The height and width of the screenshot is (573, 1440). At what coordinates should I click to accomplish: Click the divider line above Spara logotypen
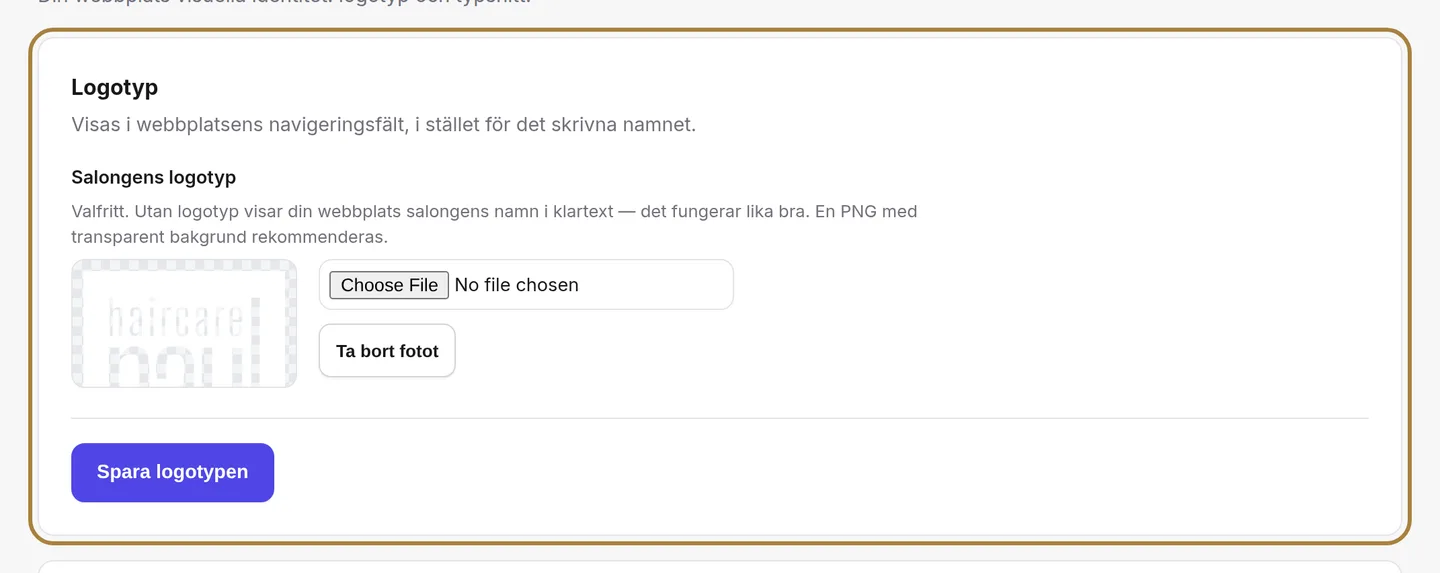tap(719, 418)
